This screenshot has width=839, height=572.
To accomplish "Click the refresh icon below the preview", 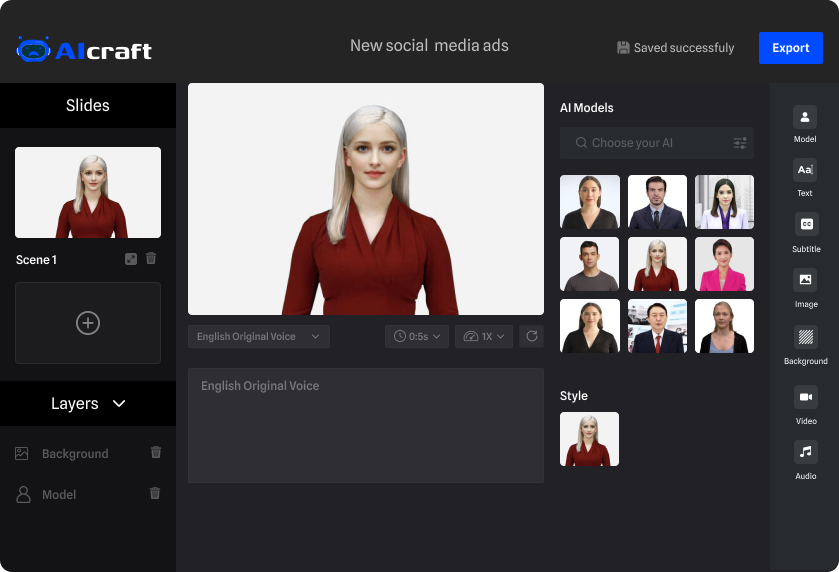I will coord(531,337).
